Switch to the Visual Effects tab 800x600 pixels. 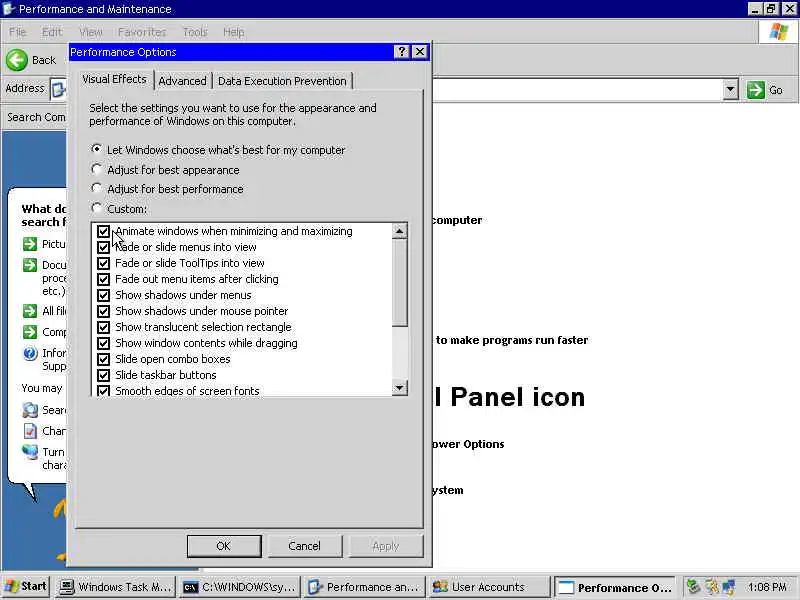pos(114,79)
